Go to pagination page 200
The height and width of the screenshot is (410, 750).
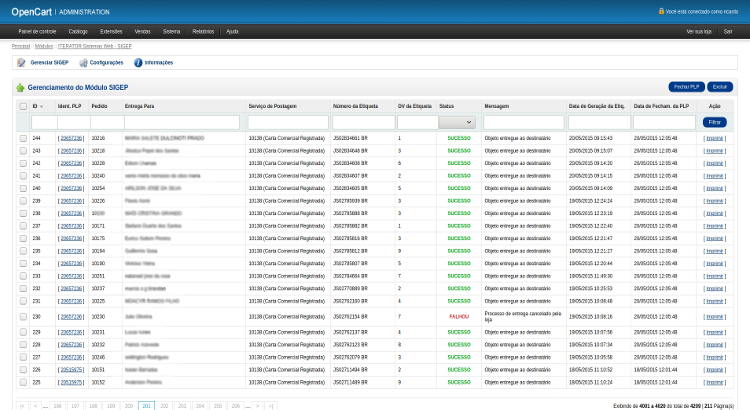[x=129, y=406]
